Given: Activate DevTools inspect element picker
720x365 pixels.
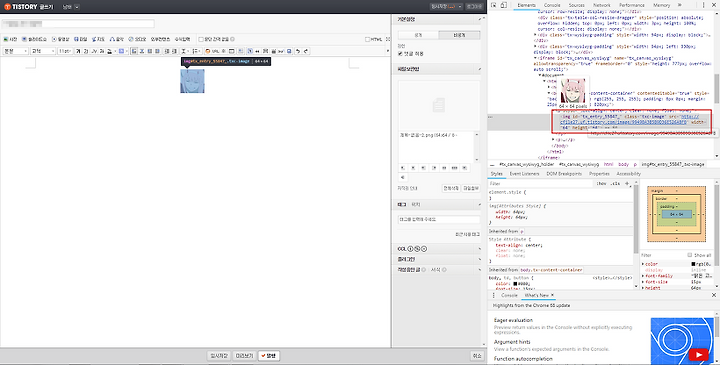Looking at the screenshot, I should (x=494, y=5).
